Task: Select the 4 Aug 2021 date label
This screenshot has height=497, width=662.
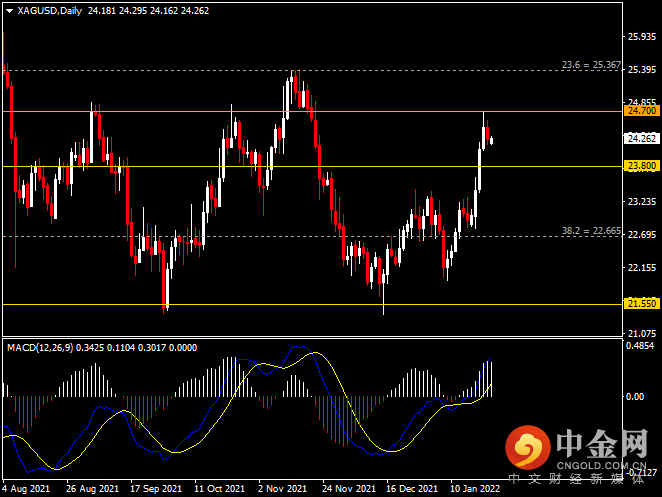Action: click(26, 489)
